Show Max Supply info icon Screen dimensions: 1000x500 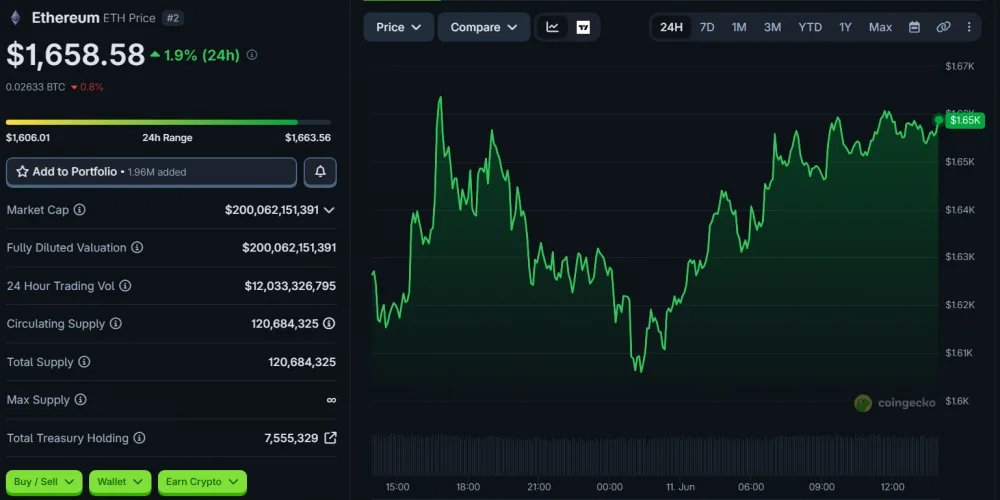click(x=80, y=400)
